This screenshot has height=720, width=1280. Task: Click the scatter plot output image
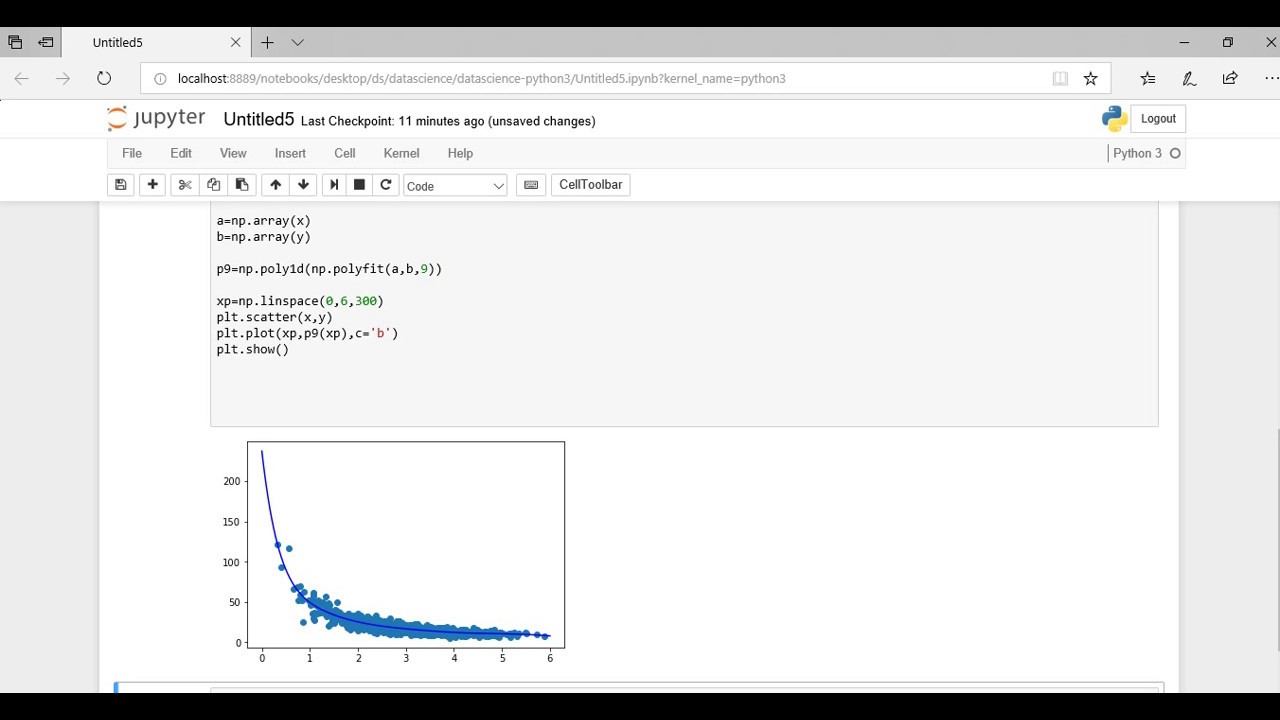click(x=394, y=553)
